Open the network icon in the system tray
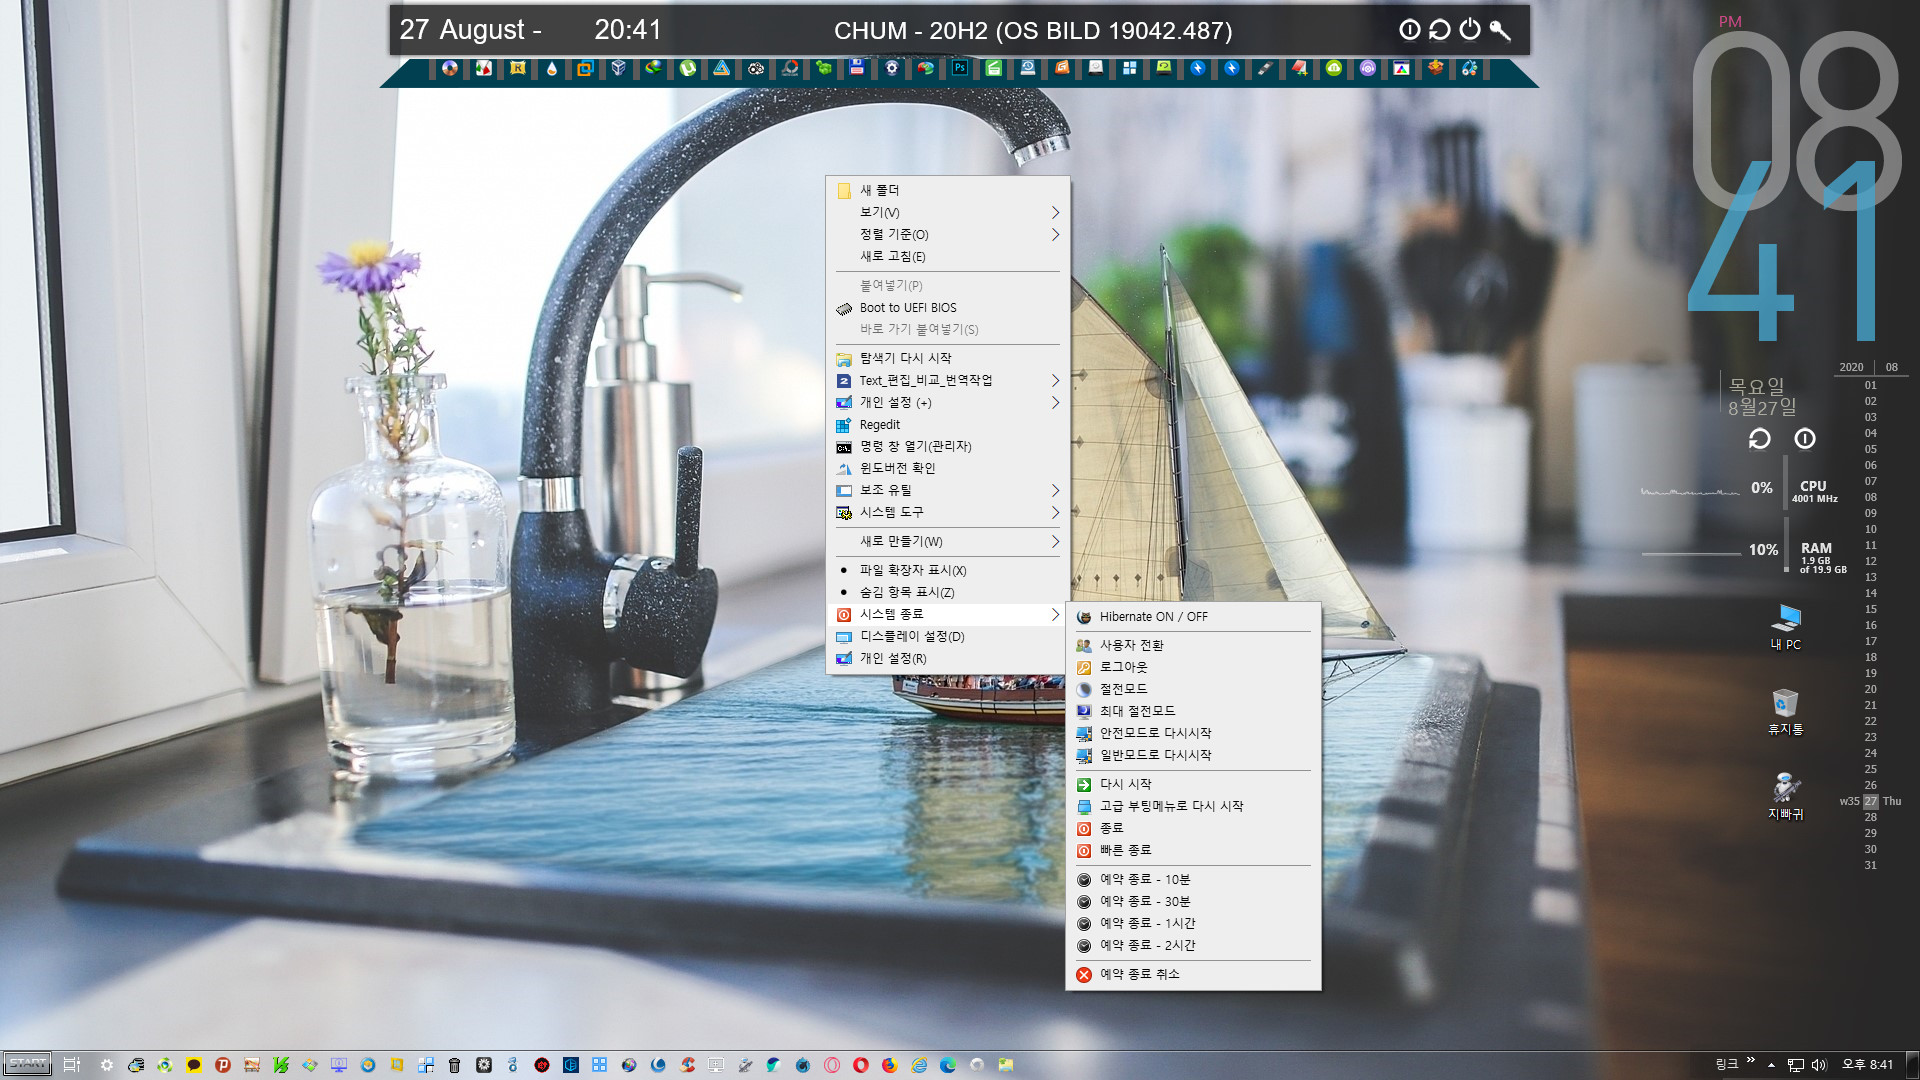Screen dimensions: 1920x1080 tap(1796, 1065)
